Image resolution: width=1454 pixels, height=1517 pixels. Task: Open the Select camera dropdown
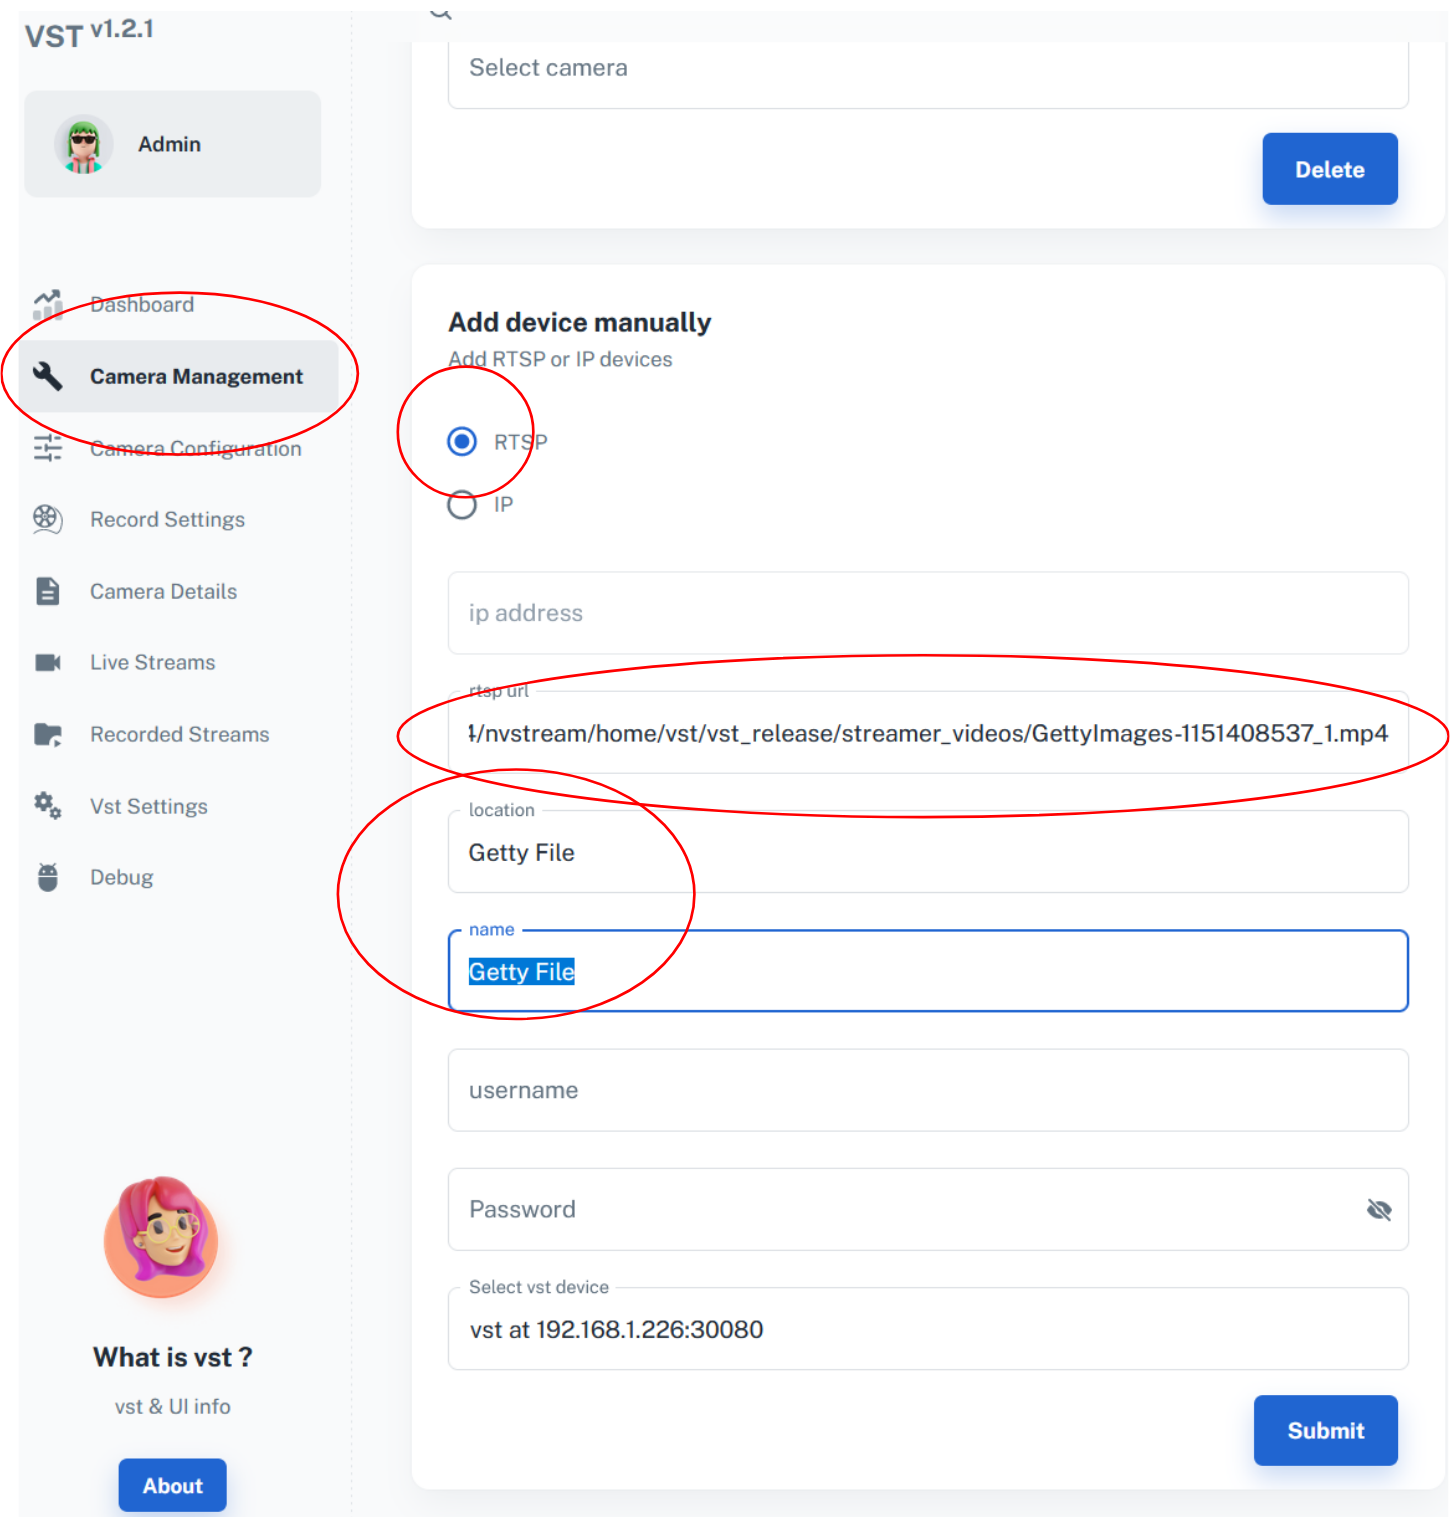(x=928, y=68)
